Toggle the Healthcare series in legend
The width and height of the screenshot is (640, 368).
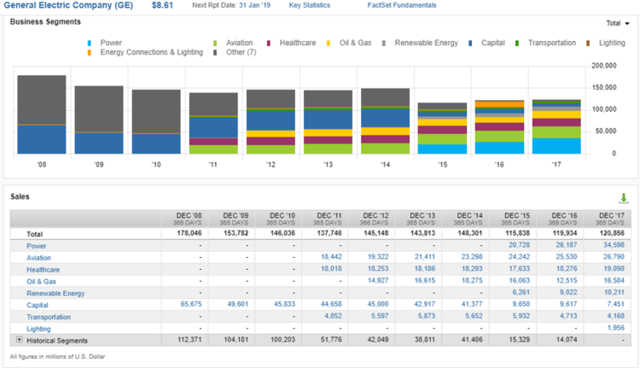click(x=269, y=43)
